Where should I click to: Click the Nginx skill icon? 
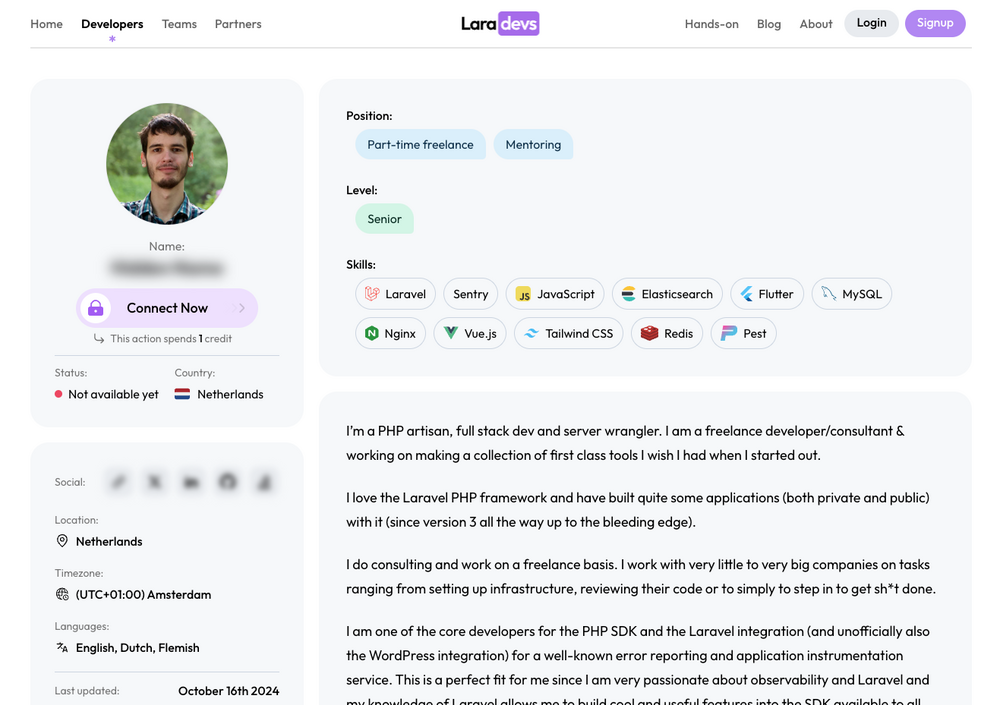pyautogui.click(x=372, y=334)
